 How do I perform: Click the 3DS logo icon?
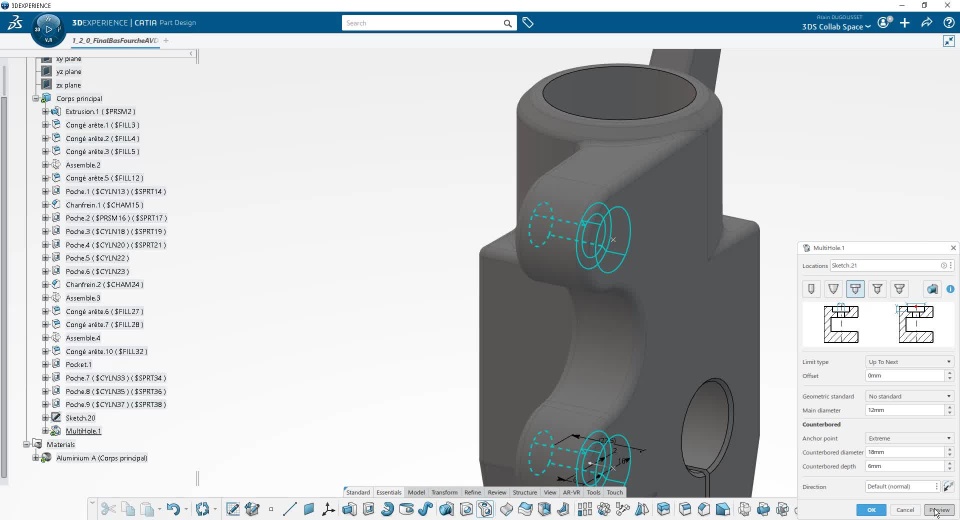pyautogui.click(x=15, y=23)
